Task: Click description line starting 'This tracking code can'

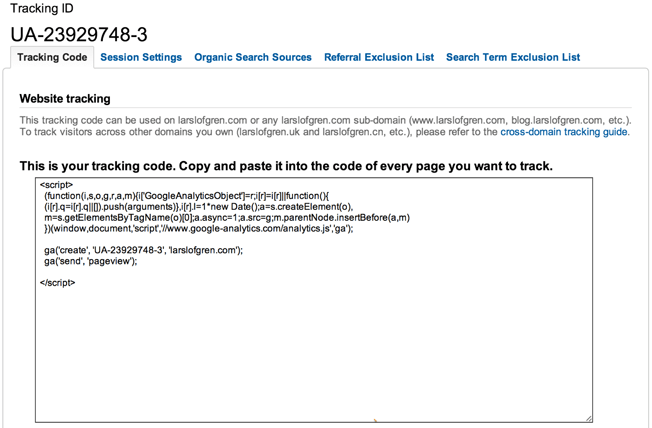Action: point(326,120)
